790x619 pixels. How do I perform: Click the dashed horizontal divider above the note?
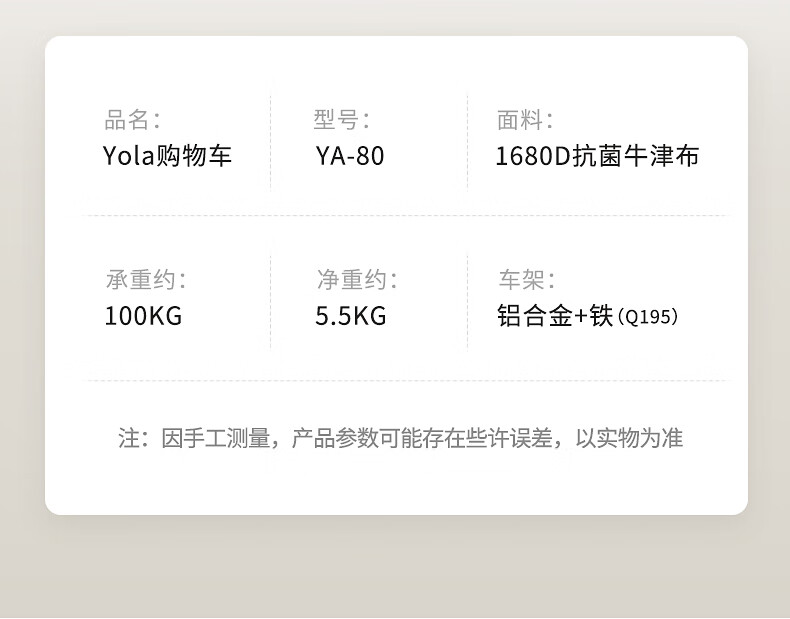(400, 380)
